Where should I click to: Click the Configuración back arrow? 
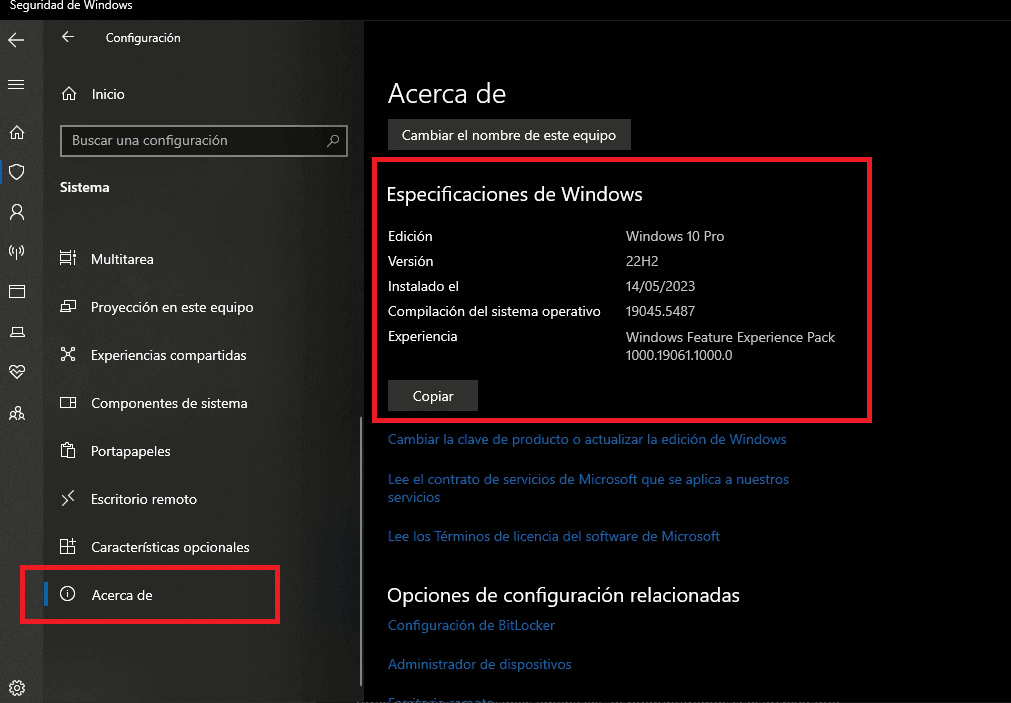pyautogui.click(x=68, y=37)
